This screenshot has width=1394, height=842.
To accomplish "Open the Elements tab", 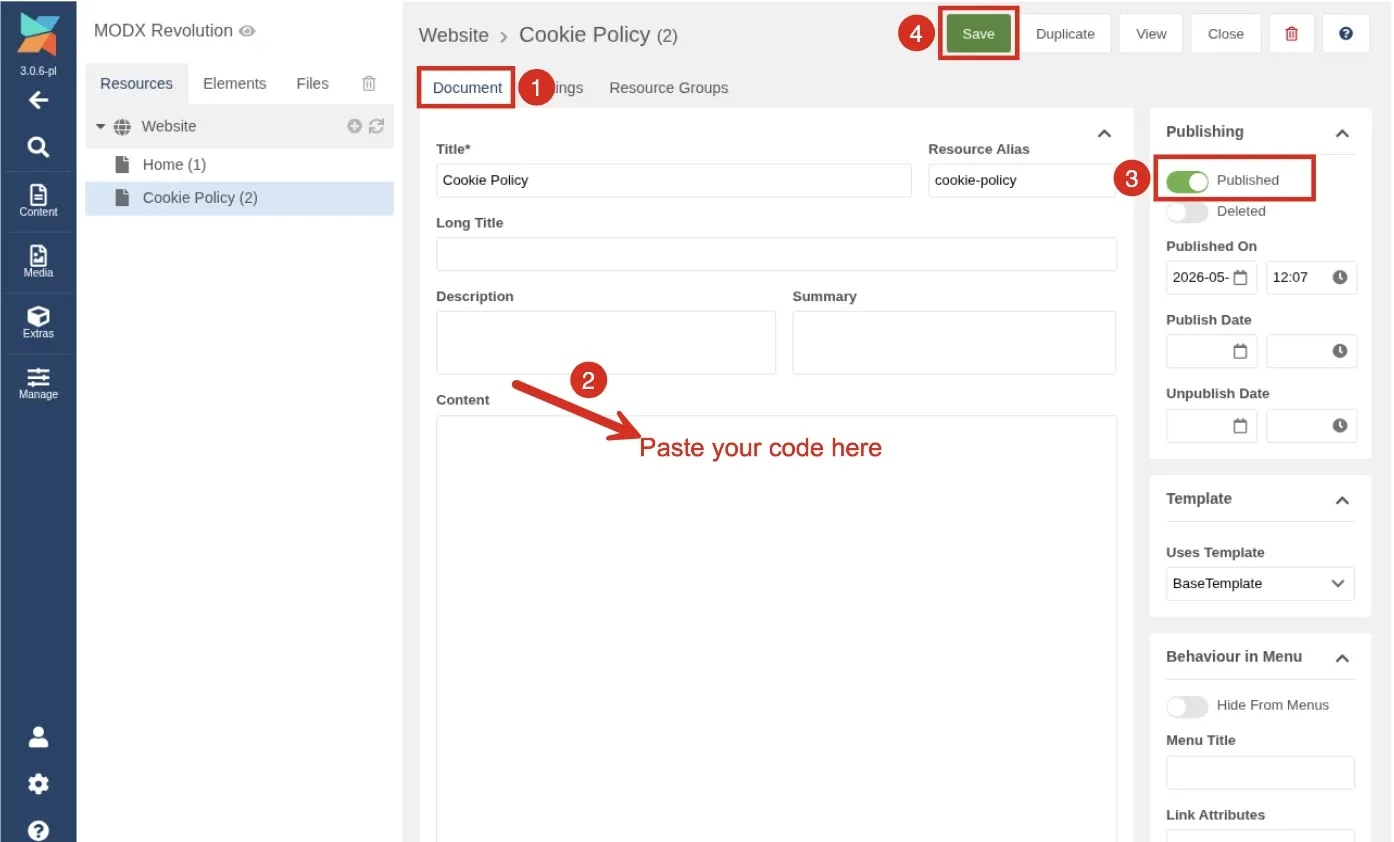I will (x=235, y=84).
